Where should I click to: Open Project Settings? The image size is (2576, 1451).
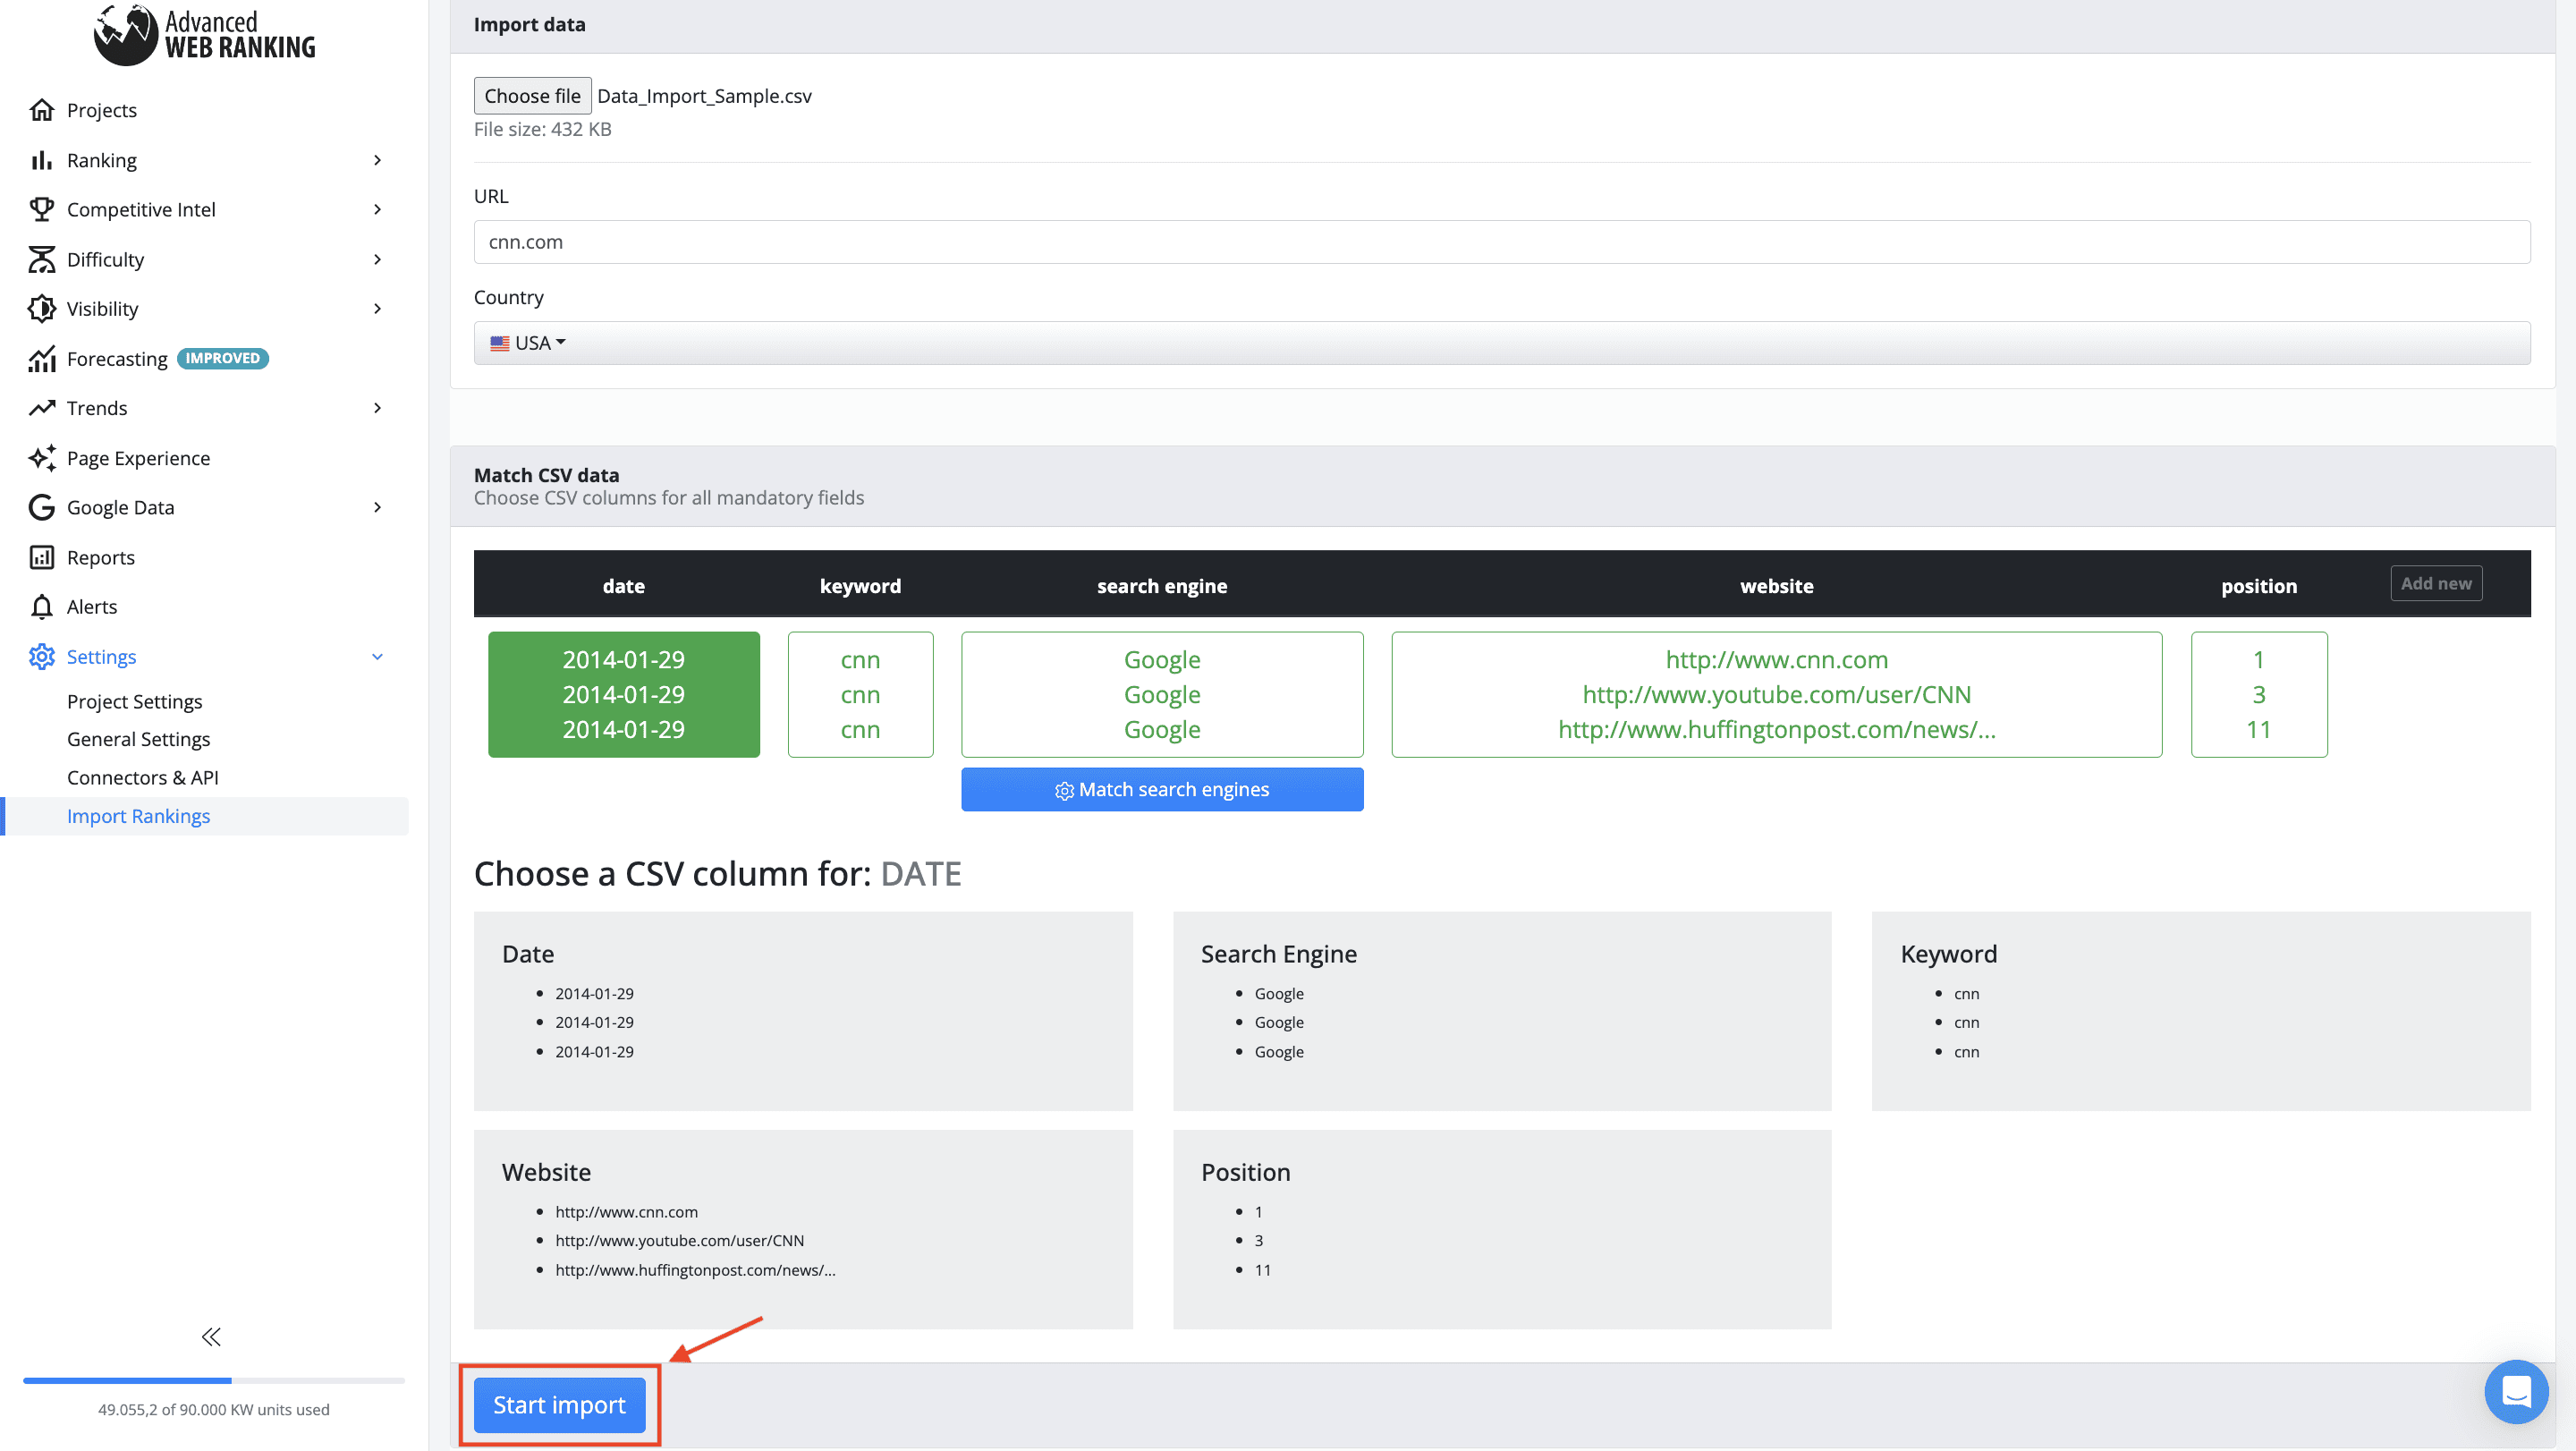(134, 701)
